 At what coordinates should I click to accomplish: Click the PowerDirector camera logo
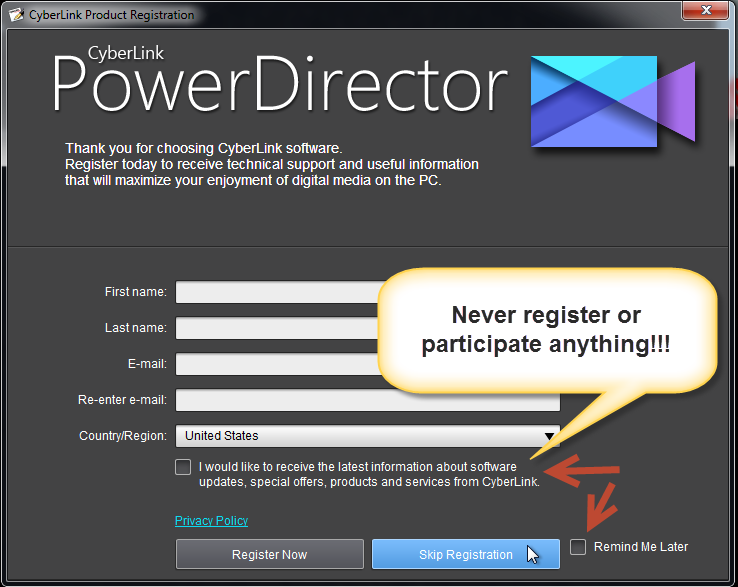tap(613, 101)
